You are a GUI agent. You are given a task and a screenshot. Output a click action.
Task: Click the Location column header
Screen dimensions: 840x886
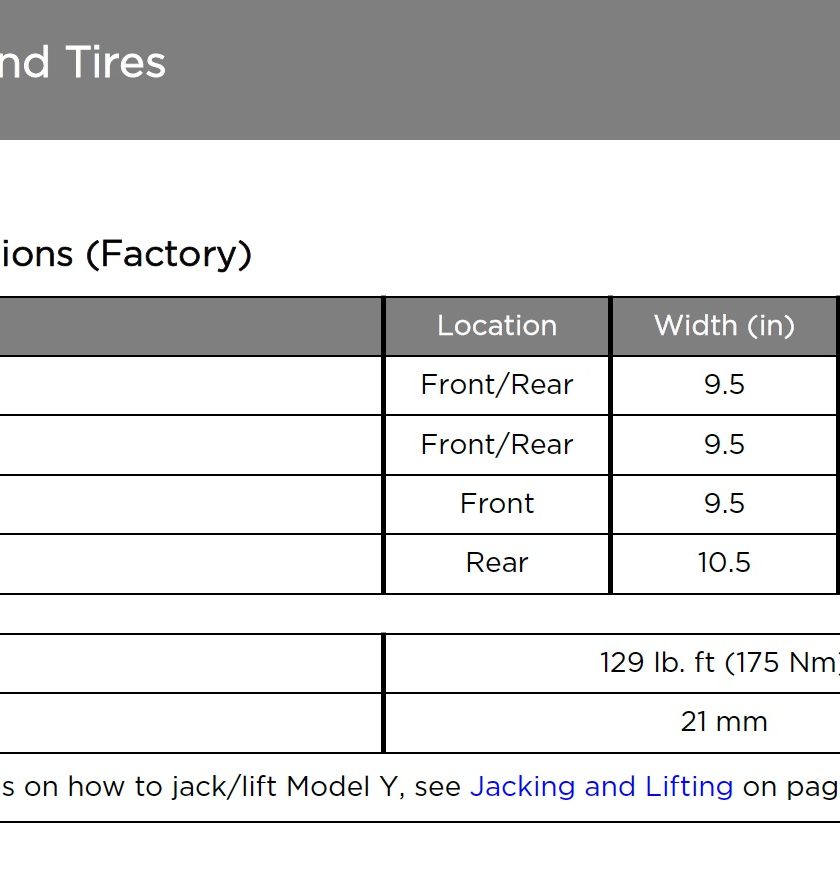[x=497, y=326]
